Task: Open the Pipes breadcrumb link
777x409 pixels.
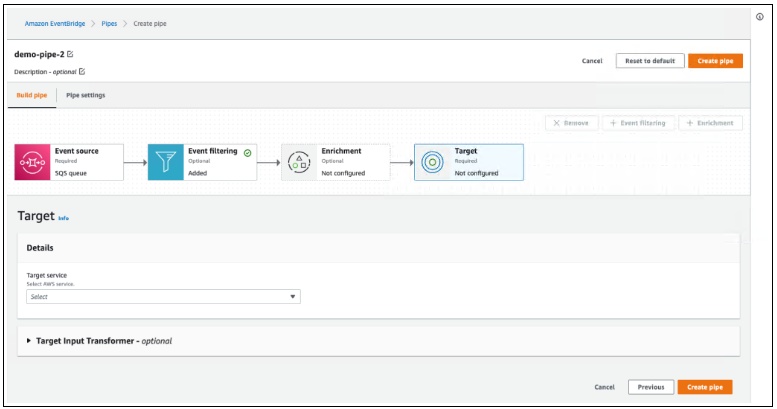Action: click(109, 23)
